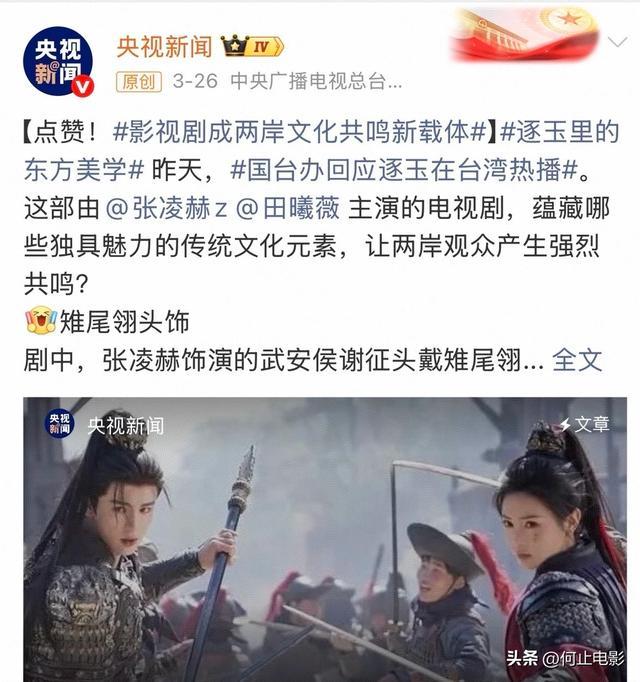This screenshot has height=682, width=640.
Task: Tap the lightning 文章 article badge
Action: 584,424
